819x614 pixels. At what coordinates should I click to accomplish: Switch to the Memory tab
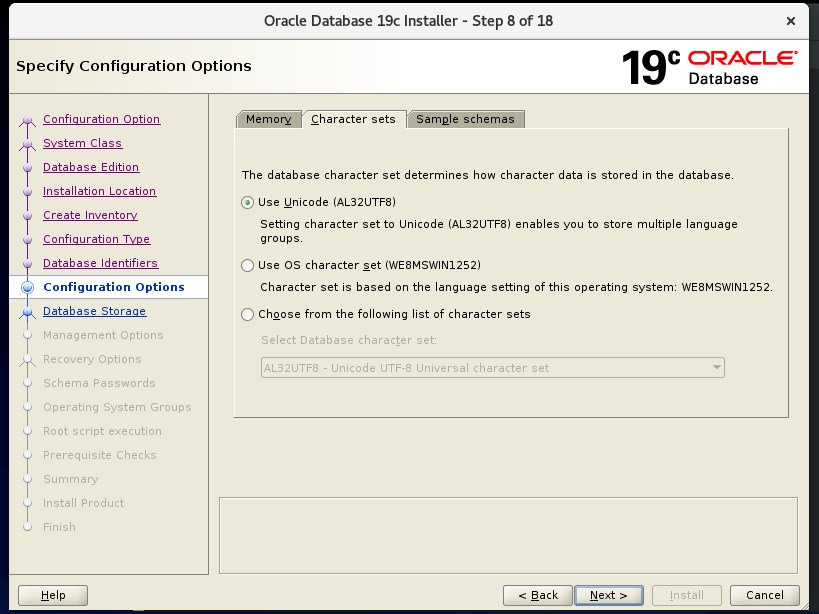[x=268, y=119]
